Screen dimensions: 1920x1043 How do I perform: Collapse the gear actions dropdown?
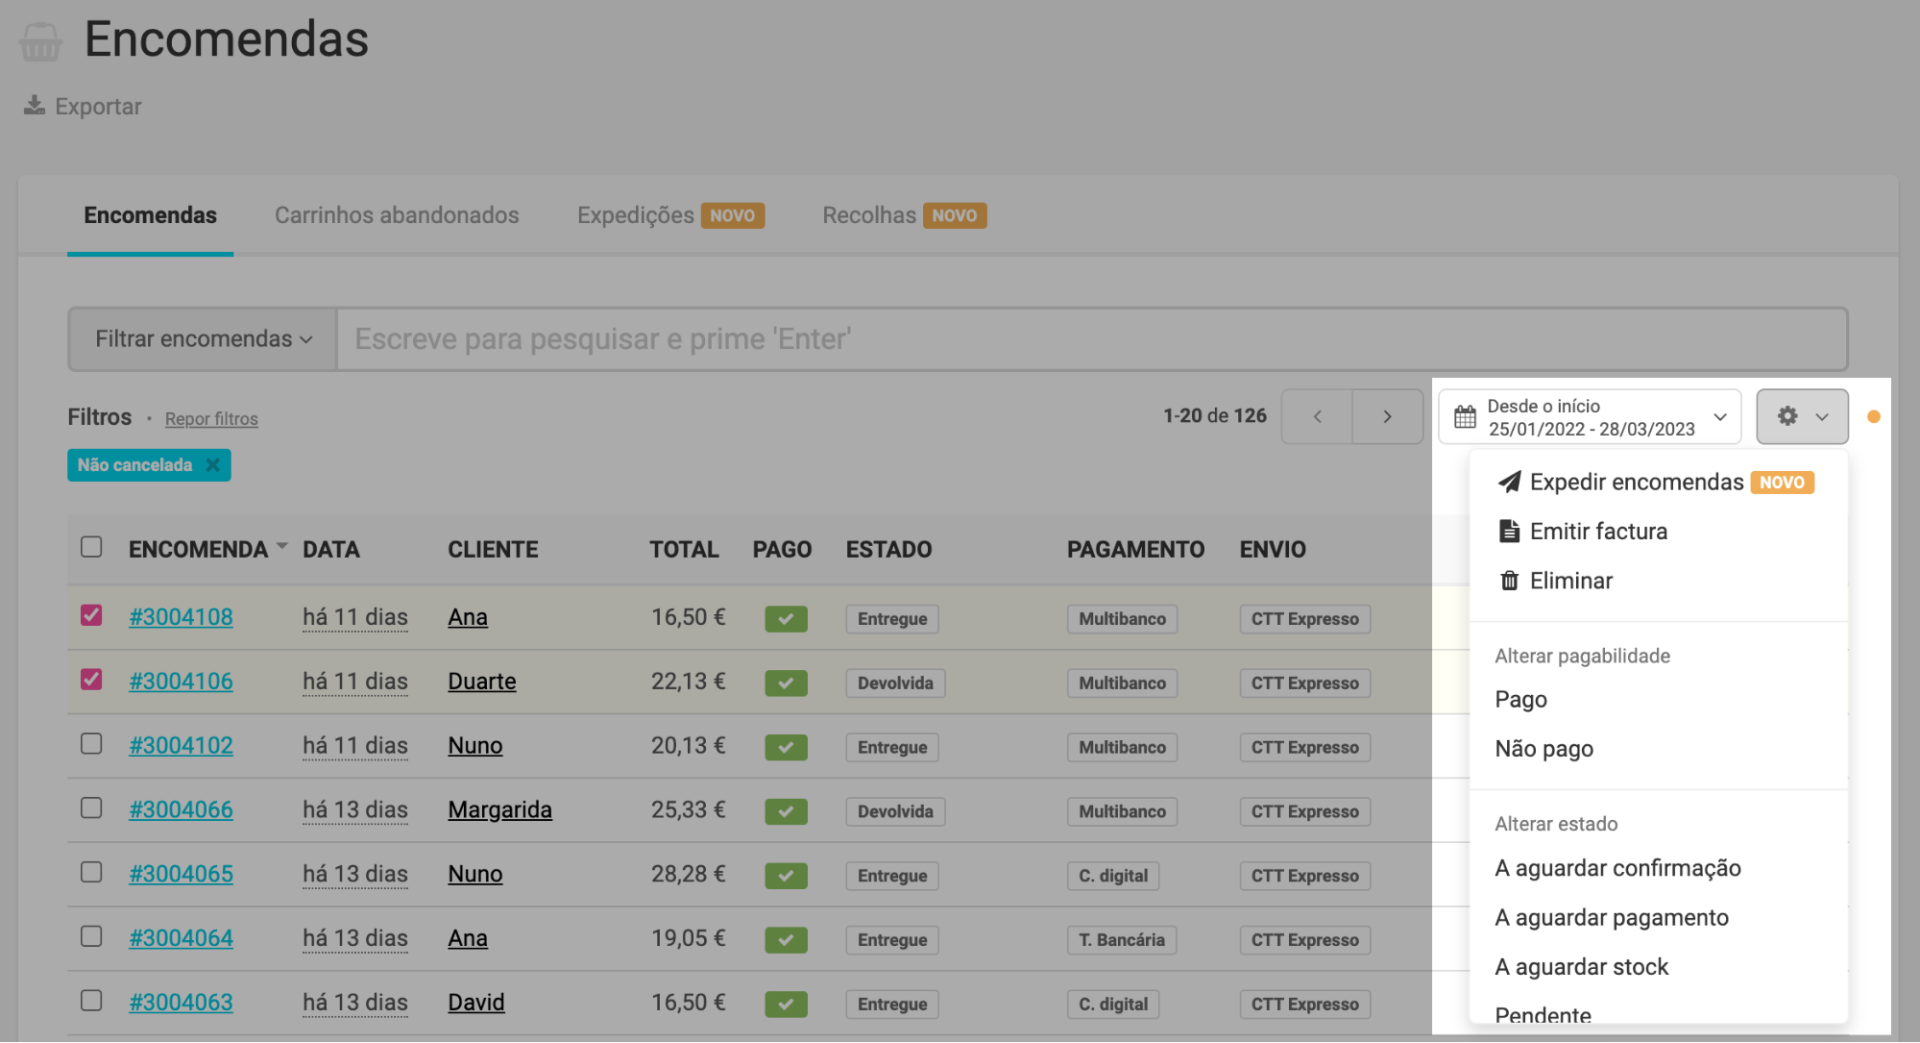click(1801, 417)
